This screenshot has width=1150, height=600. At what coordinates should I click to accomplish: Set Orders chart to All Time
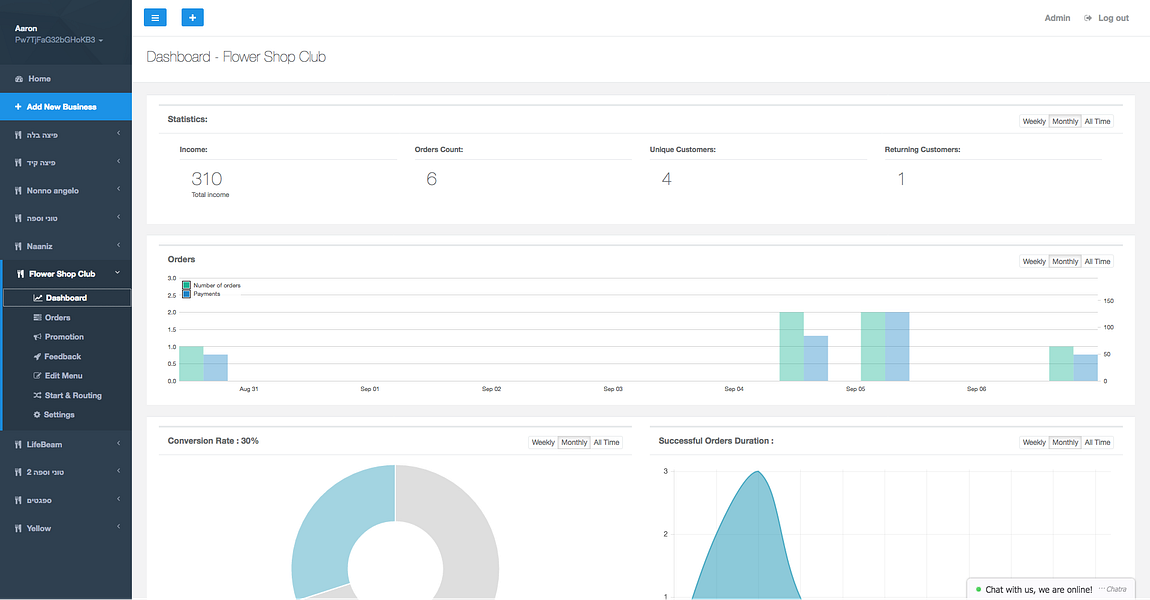pos(1097,262)
